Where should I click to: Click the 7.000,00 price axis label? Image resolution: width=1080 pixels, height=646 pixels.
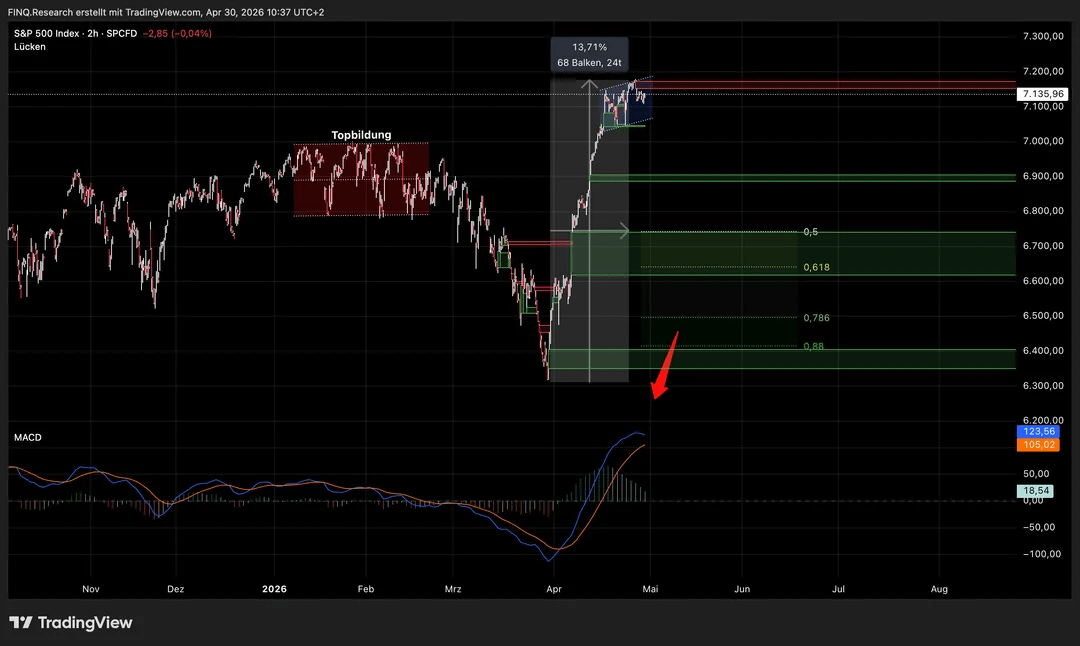[x=1042, y=141]
